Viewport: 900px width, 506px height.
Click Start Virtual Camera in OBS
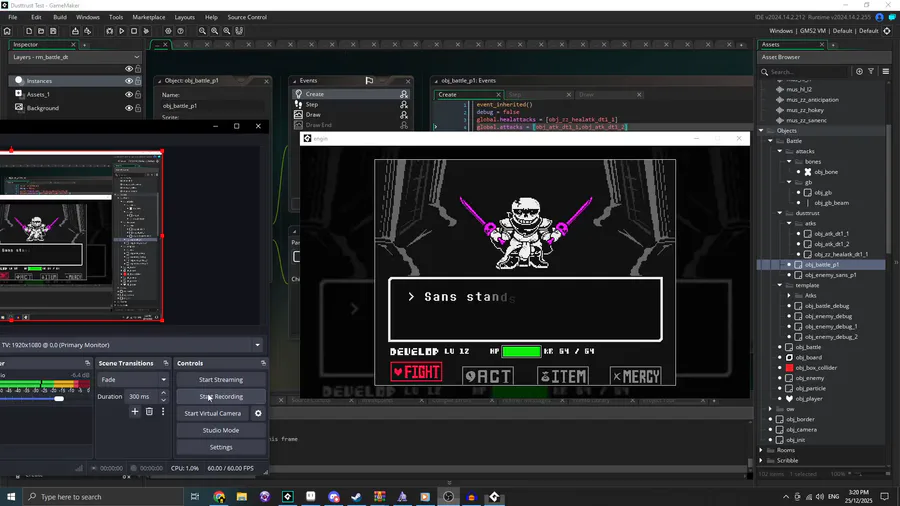(212, 413)
